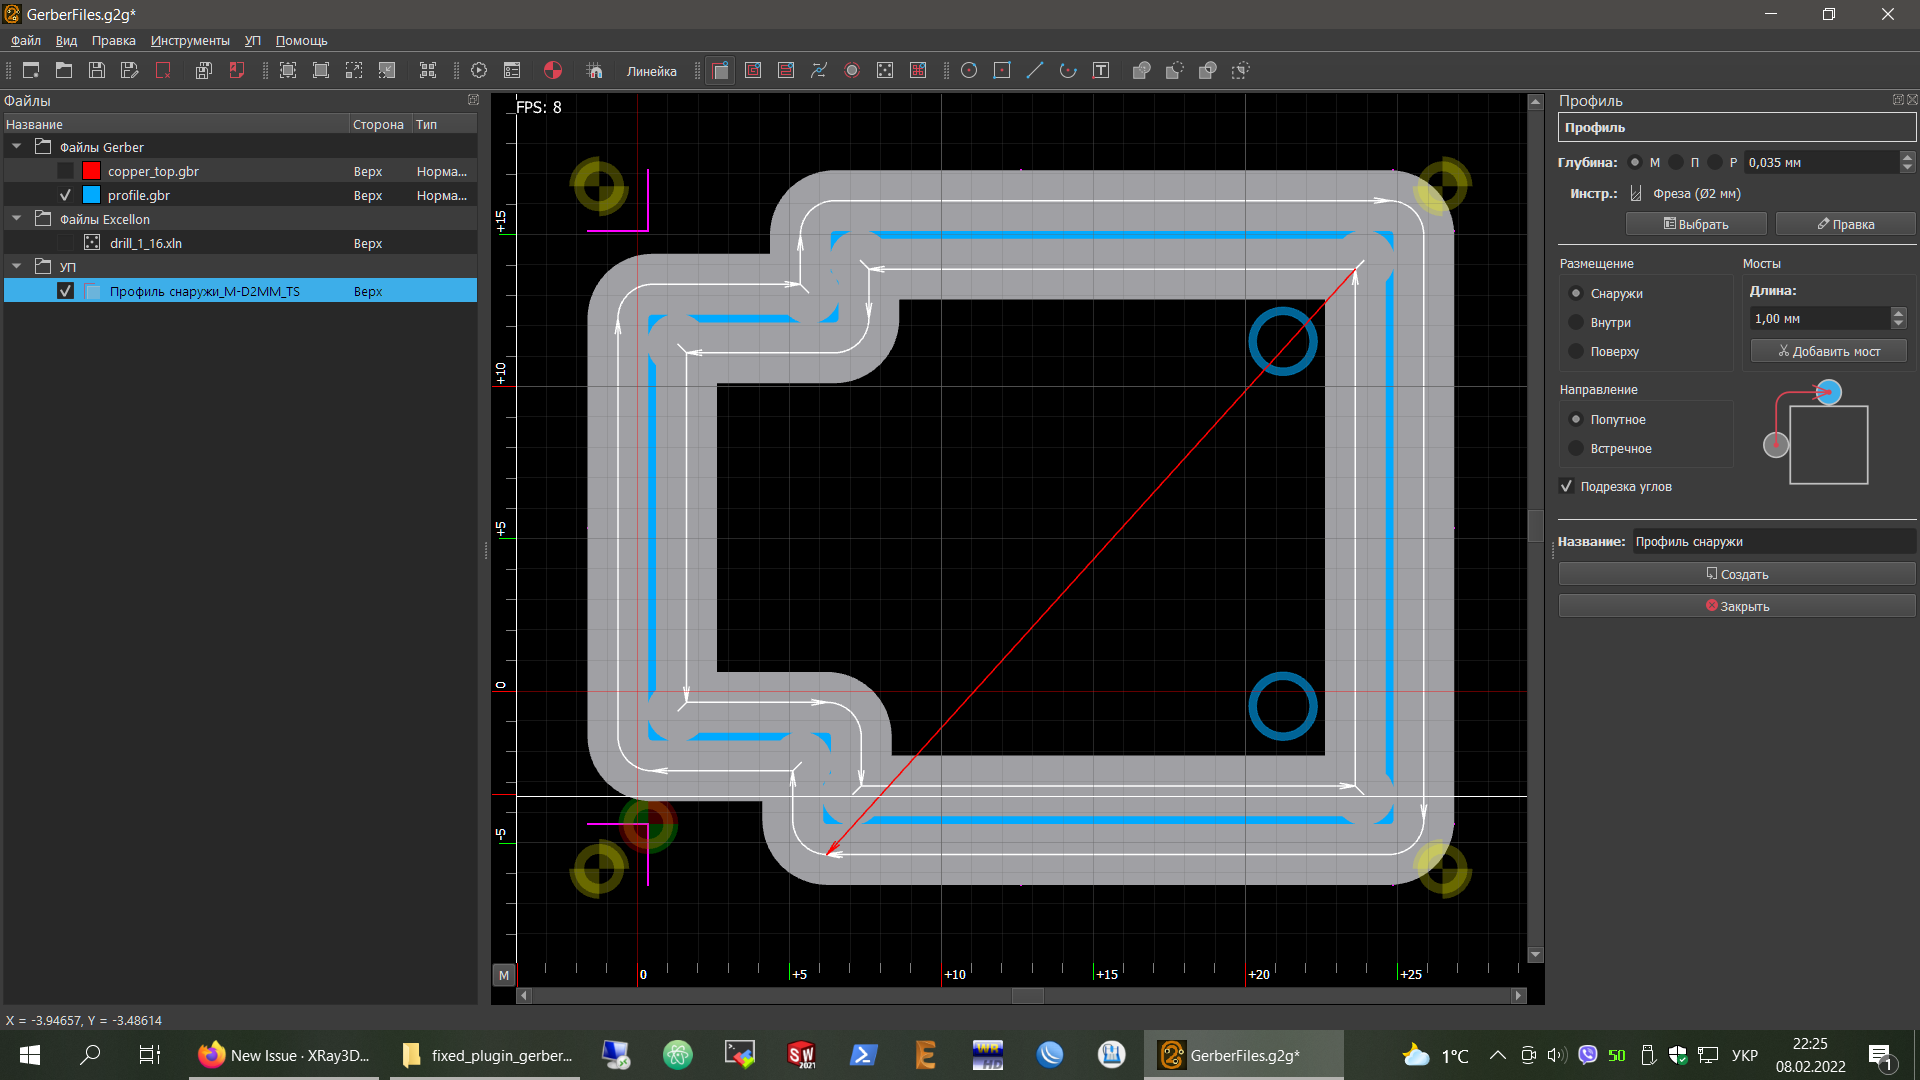Click the red copper_top.gbr color swatch
1920x1080 pixels.
(x=91, y=171)
